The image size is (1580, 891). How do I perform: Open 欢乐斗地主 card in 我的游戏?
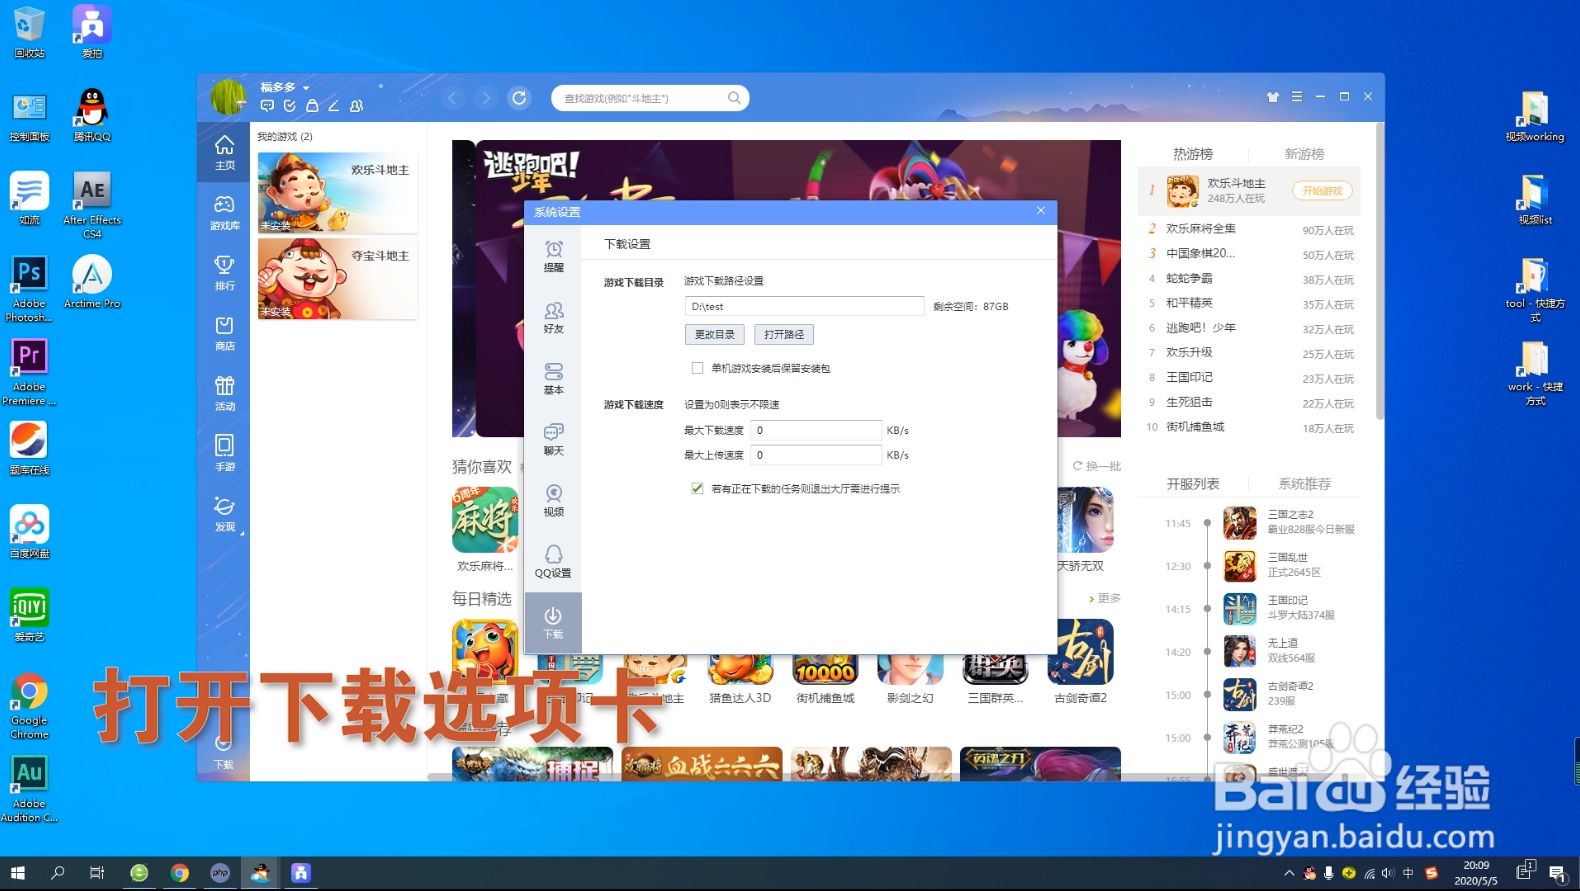tap(338, 193)
